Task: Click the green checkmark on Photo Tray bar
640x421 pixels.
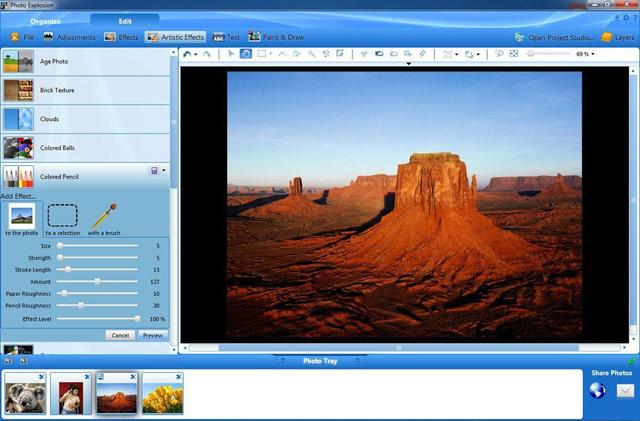Action: 632,361
